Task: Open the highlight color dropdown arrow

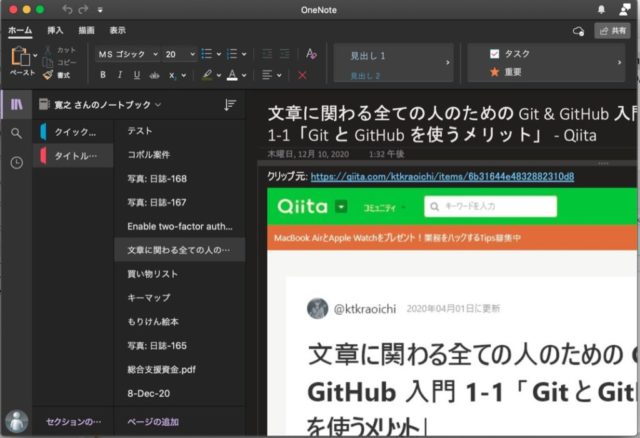Action: coord(219,76)
